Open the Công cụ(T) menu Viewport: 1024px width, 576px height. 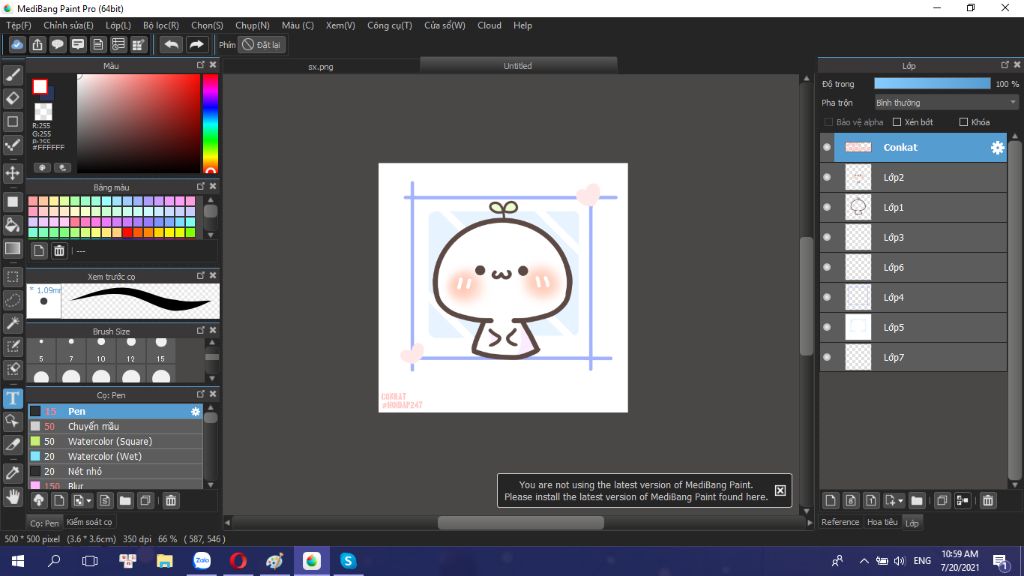click(x=390, y=25)
